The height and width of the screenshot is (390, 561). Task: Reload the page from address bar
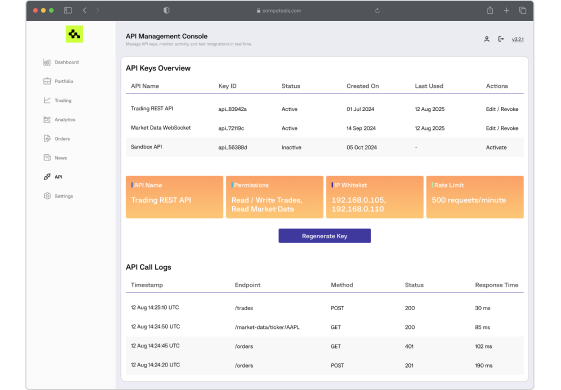pyautogui.click(x=377, y=11)
